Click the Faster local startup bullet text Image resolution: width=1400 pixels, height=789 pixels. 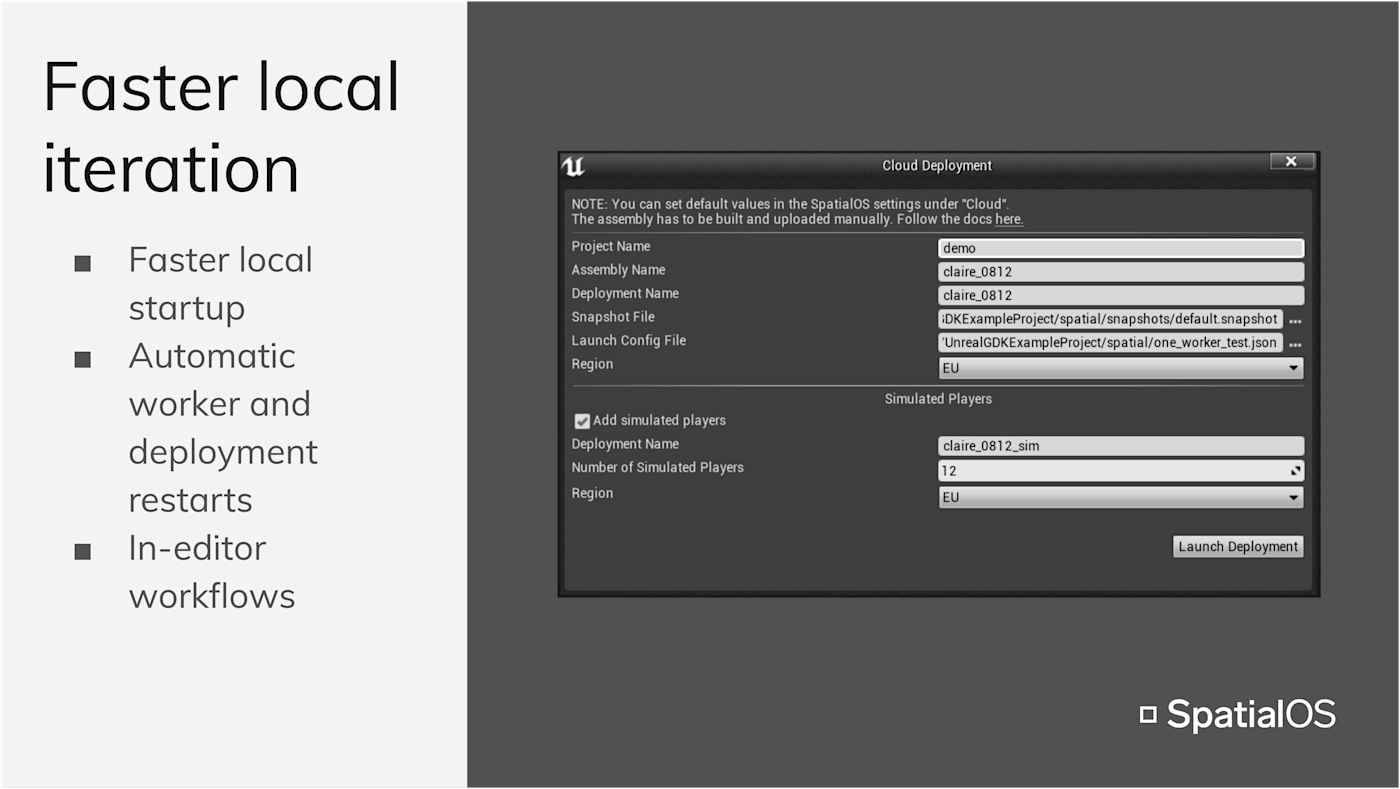221,284
